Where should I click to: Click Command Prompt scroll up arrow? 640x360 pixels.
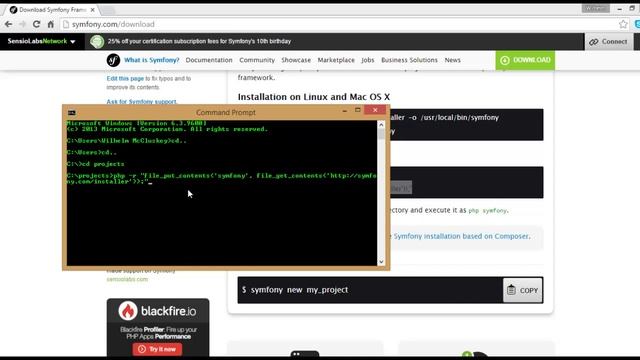point(381,124)
